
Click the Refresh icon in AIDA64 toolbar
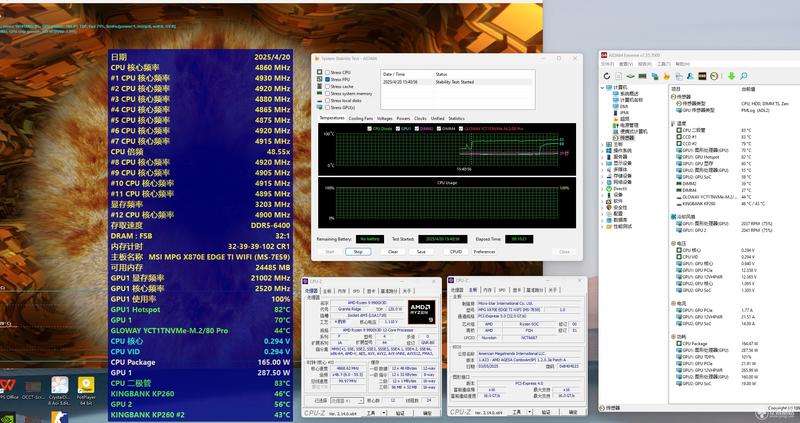coord(607,76)
